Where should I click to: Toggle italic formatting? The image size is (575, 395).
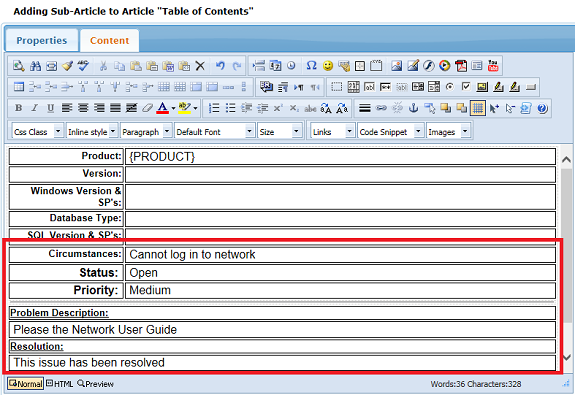[34, 108]
